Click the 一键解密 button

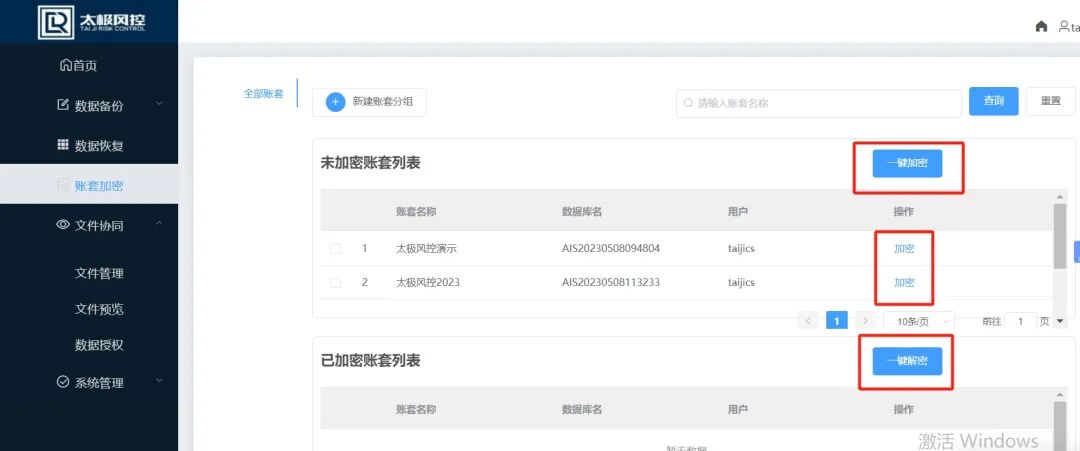[907, 361]
